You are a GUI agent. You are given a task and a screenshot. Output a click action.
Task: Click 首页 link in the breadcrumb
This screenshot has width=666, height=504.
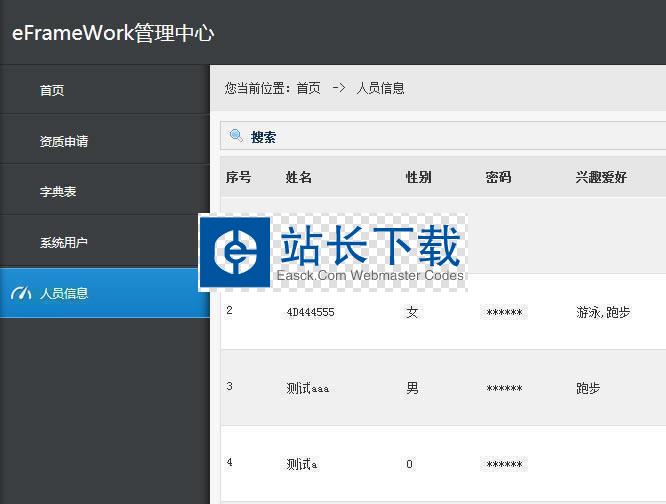(x=308, y=88)
